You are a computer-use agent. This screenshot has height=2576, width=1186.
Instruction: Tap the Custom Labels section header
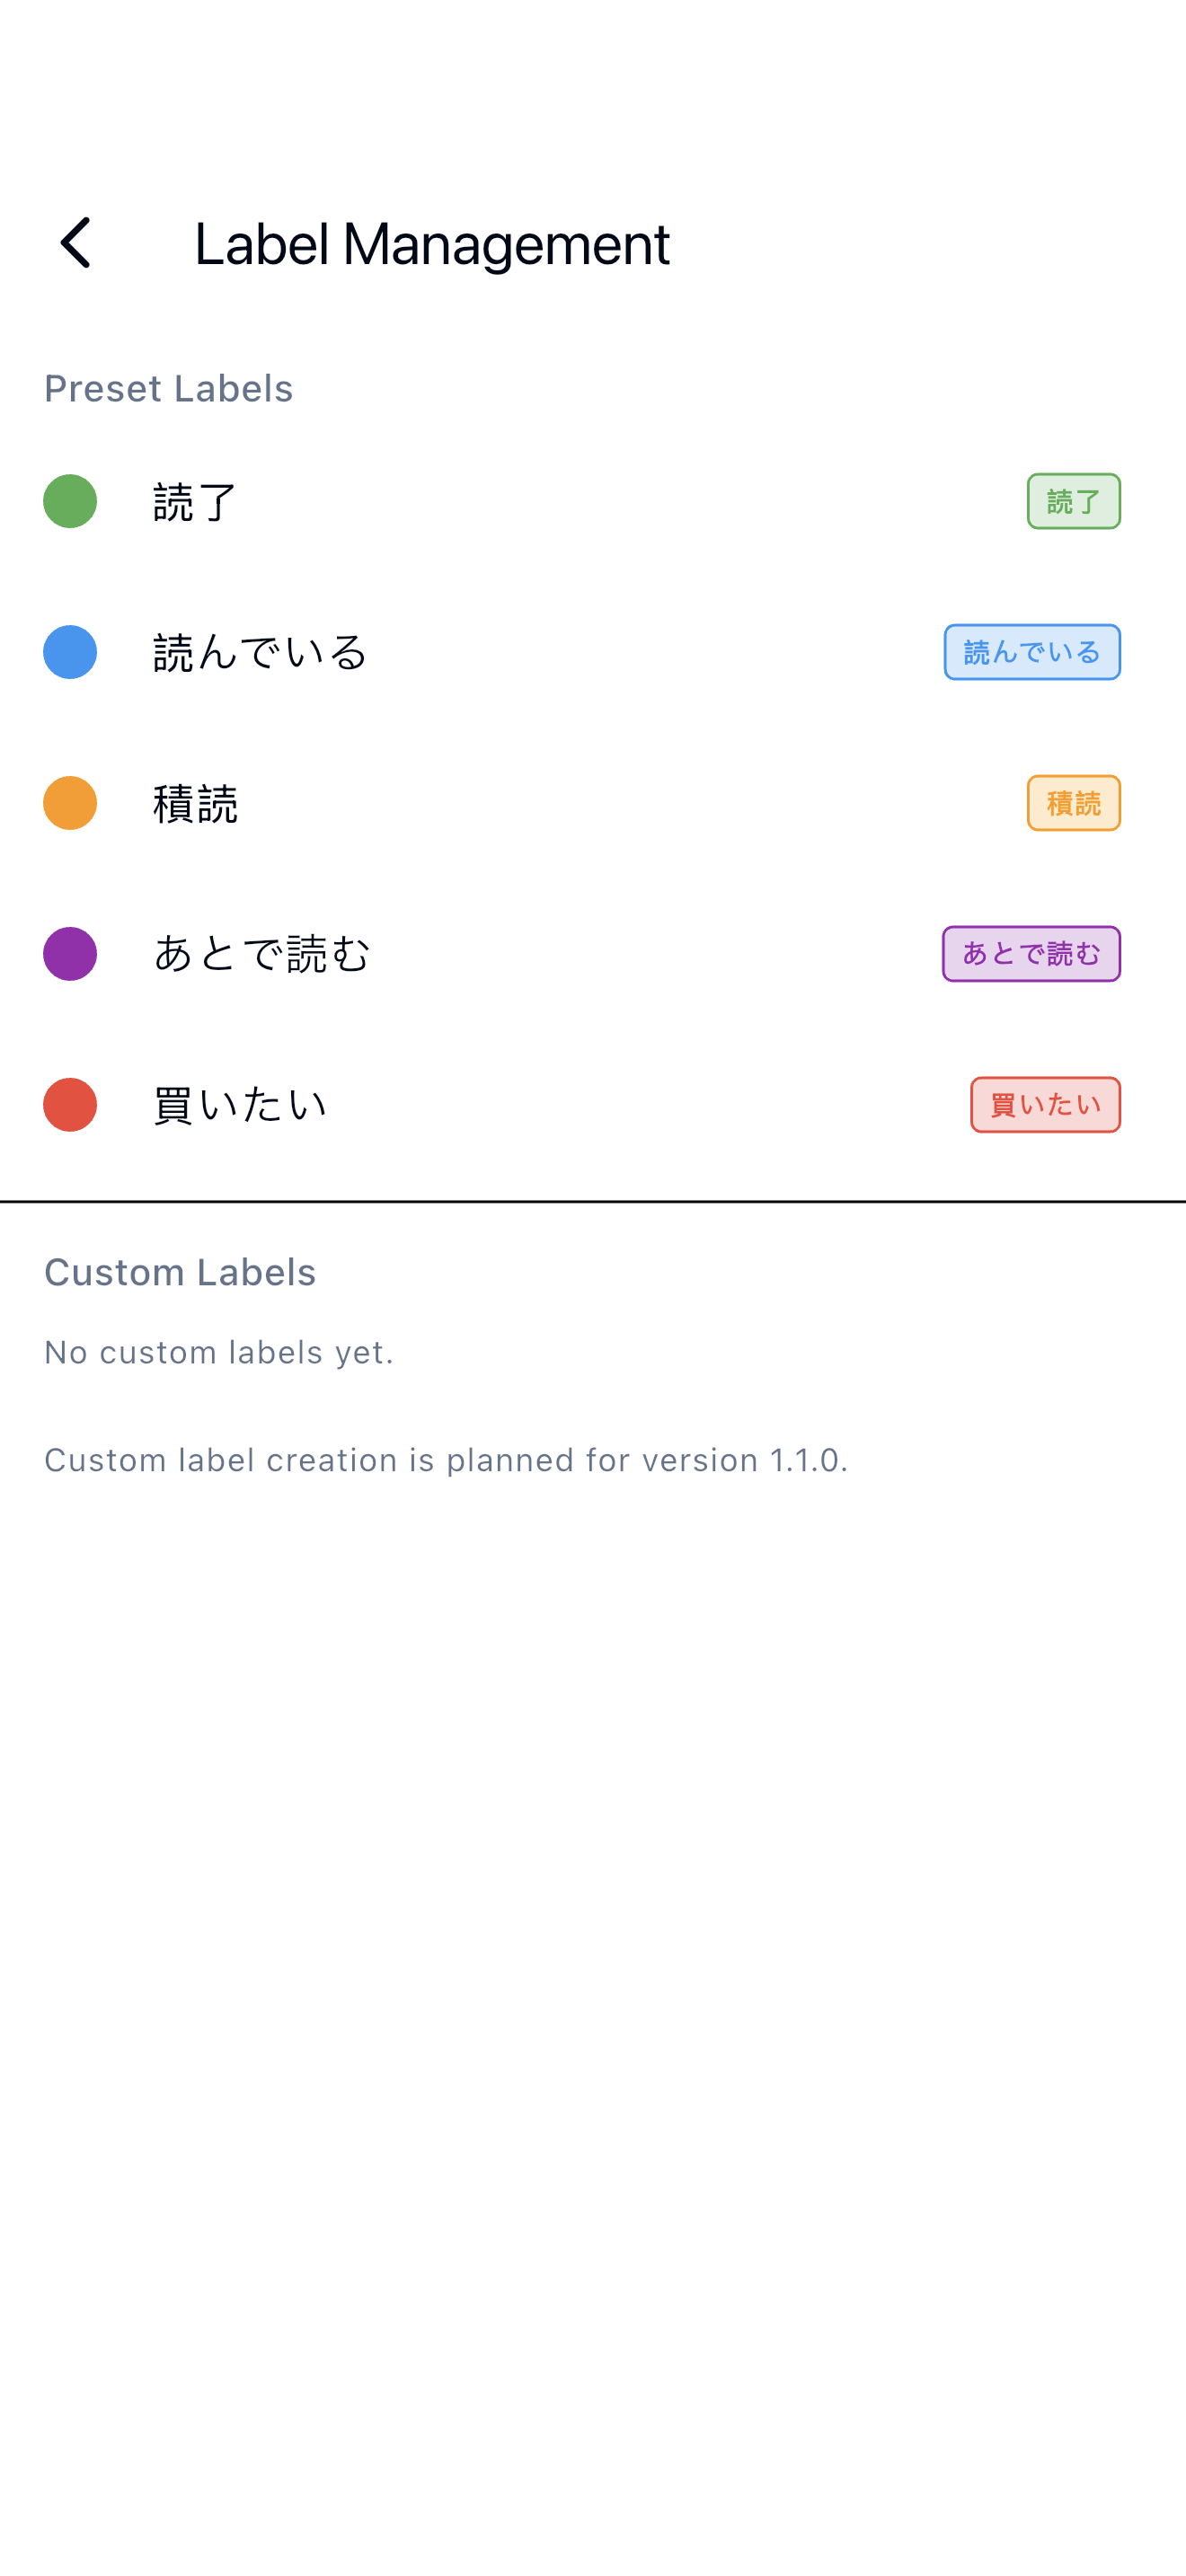tap(180, 1272)
